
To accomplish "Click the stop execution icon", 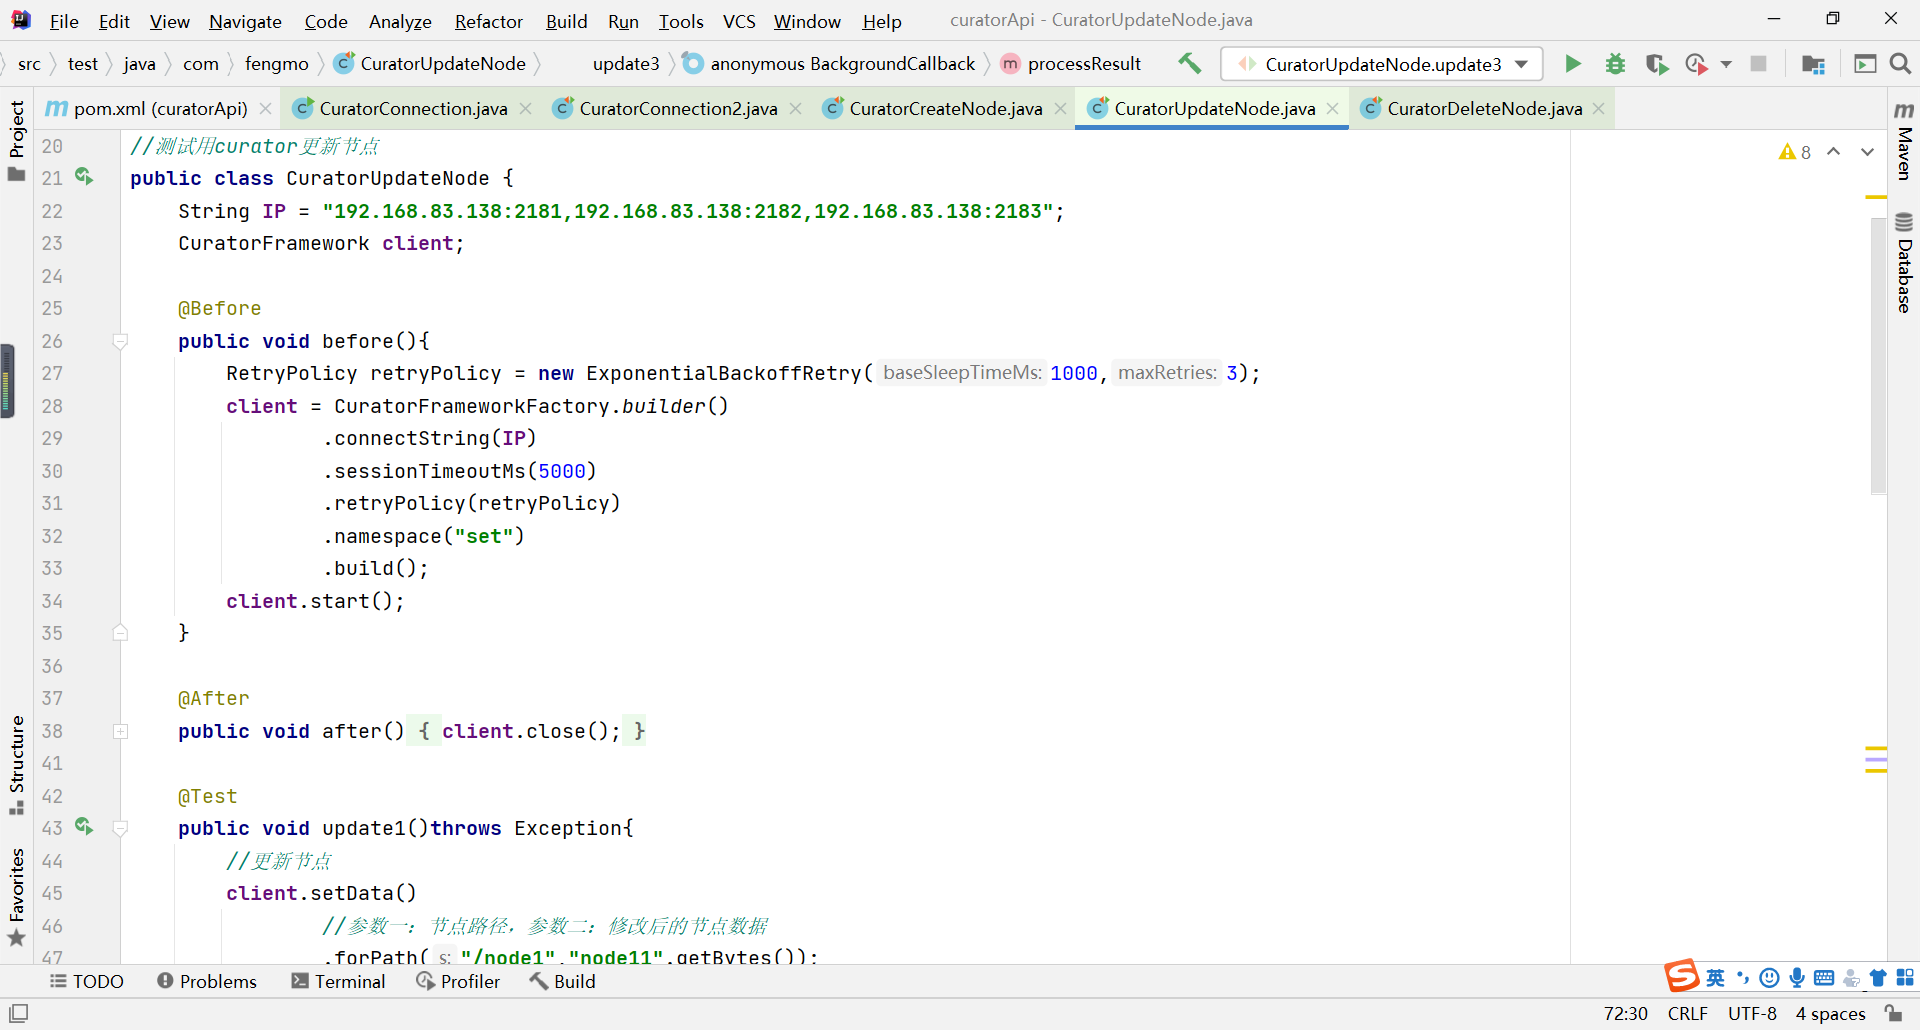I will pyautogui.click(x=1758, y=64).
